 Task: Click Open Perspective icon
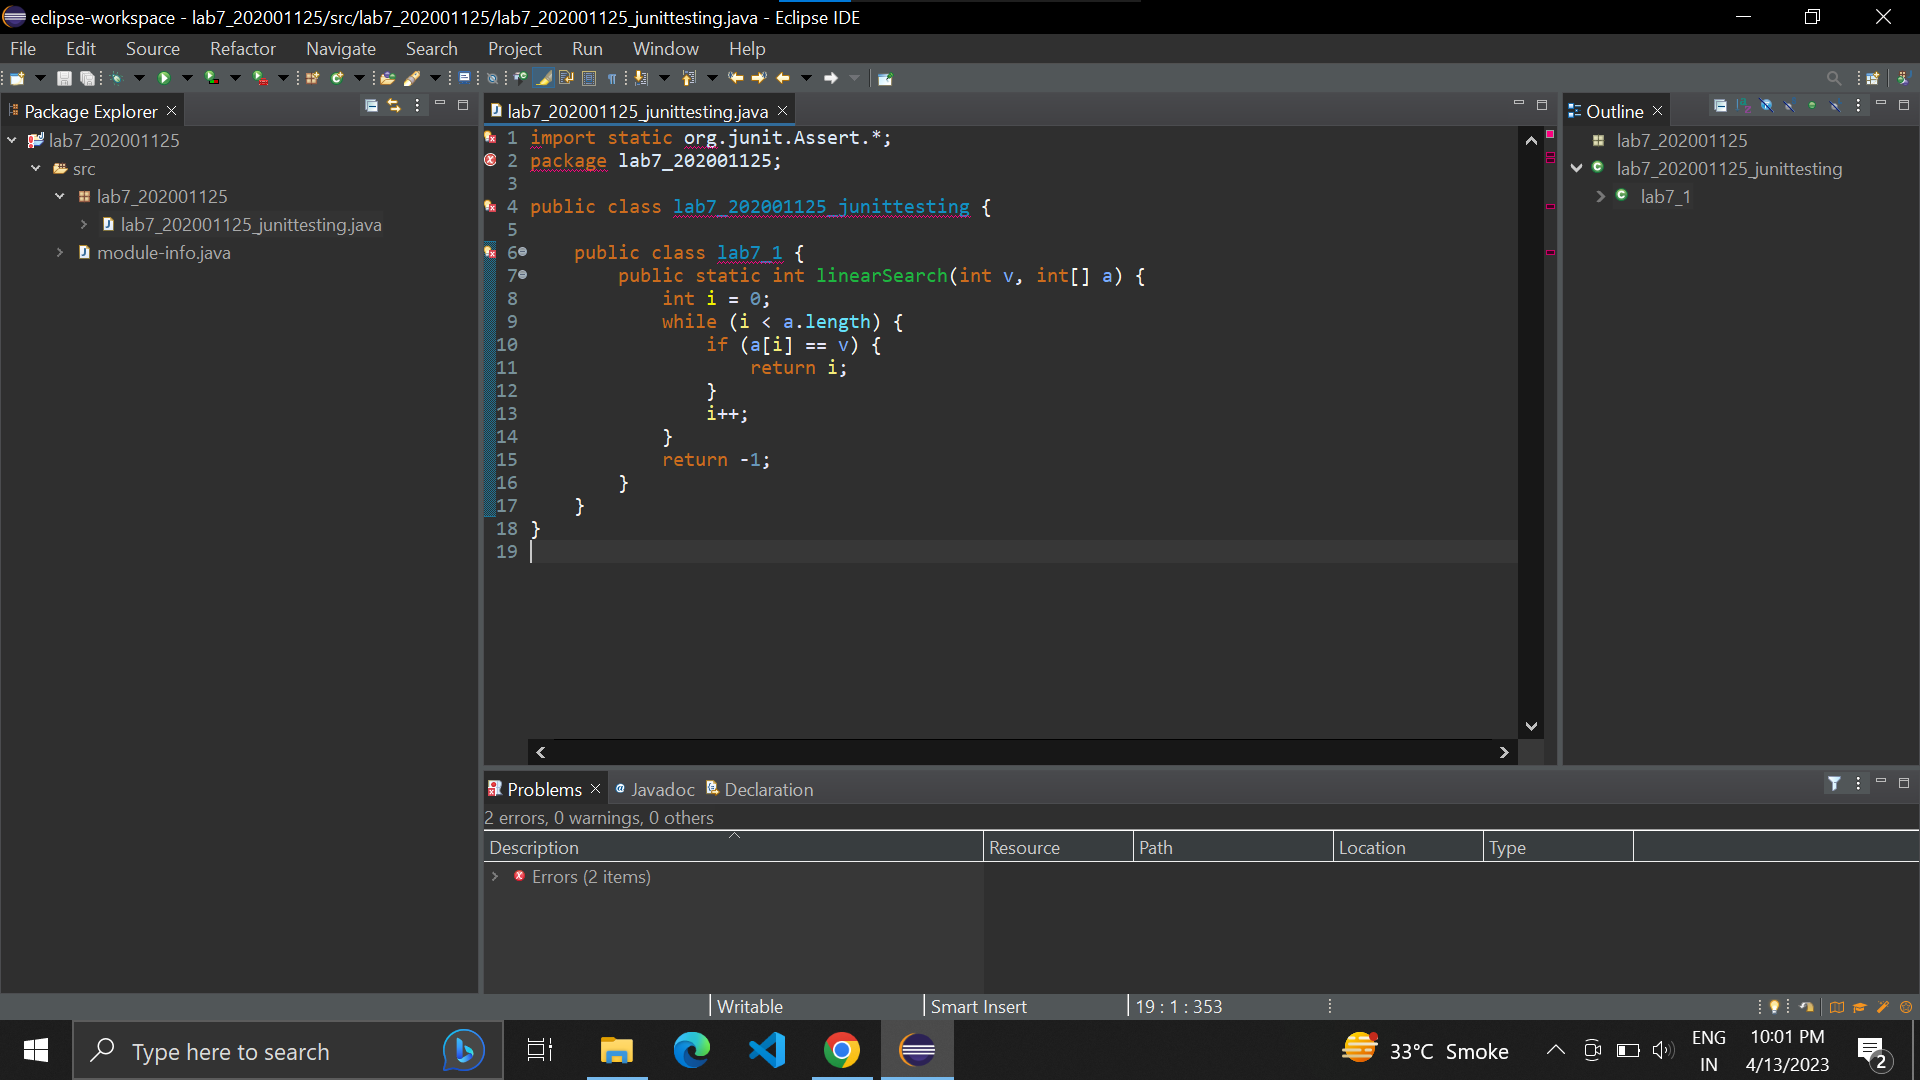[1873, 78]
